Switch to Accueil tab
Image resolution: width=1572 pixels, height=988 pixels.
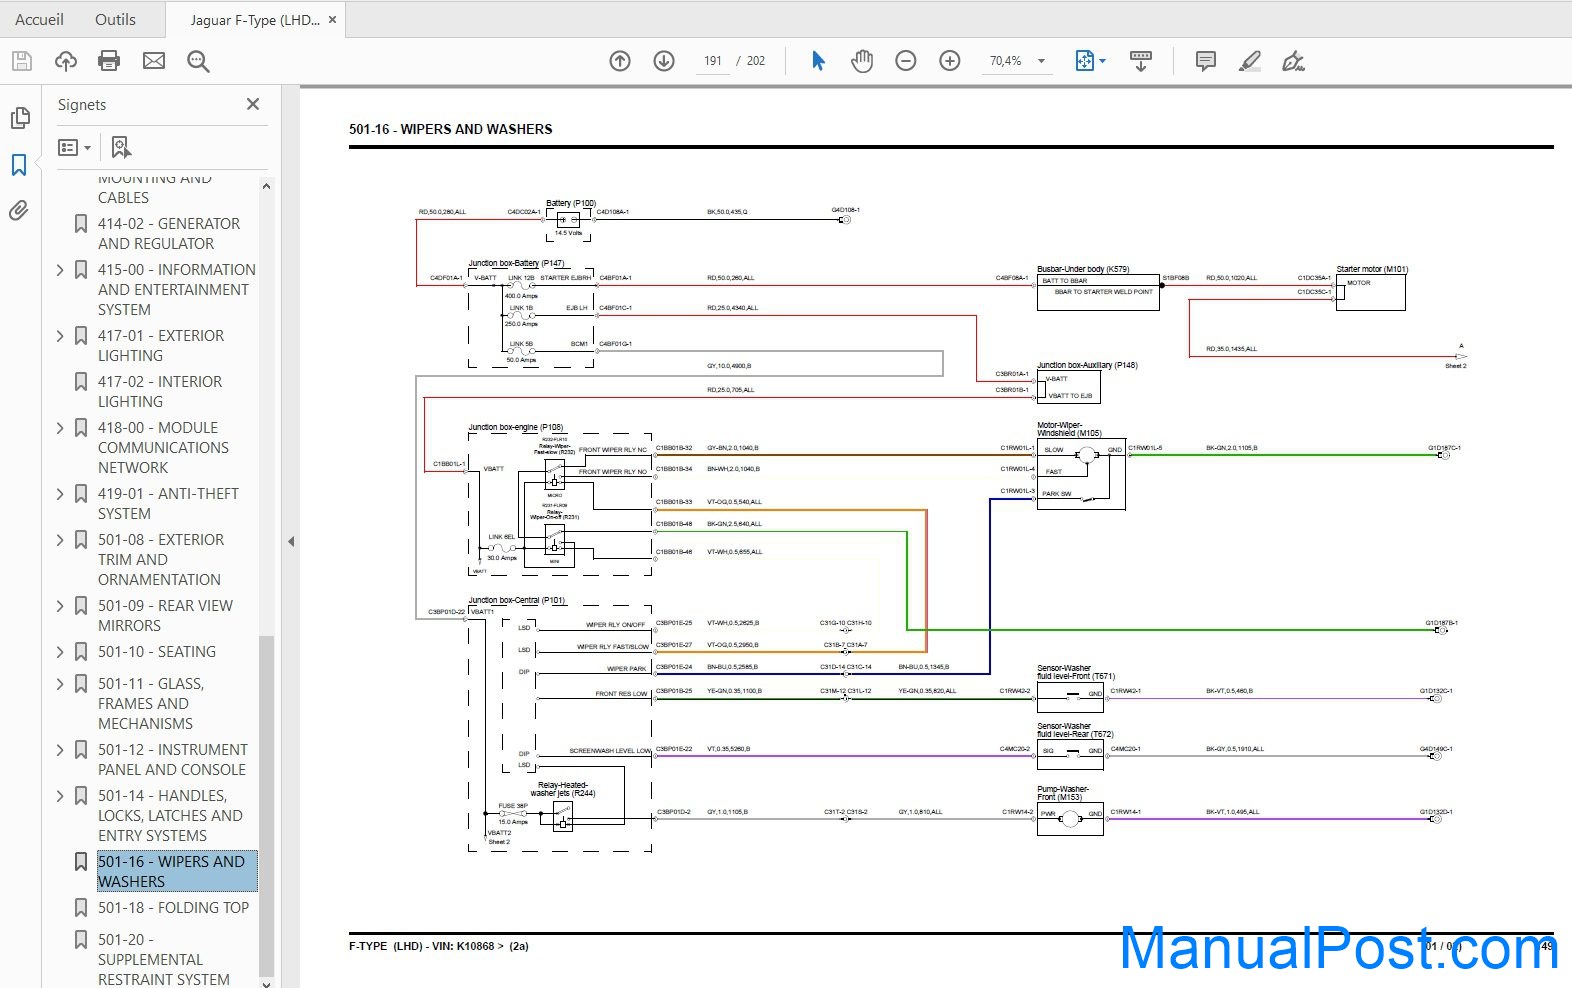[39, 19]
